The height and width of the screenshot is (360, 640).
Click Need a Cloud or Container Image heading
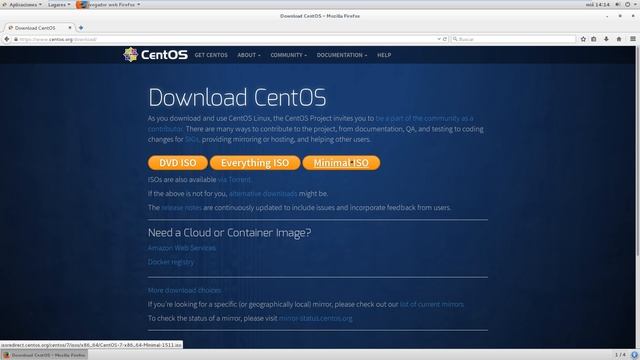[x=229, y=233]
